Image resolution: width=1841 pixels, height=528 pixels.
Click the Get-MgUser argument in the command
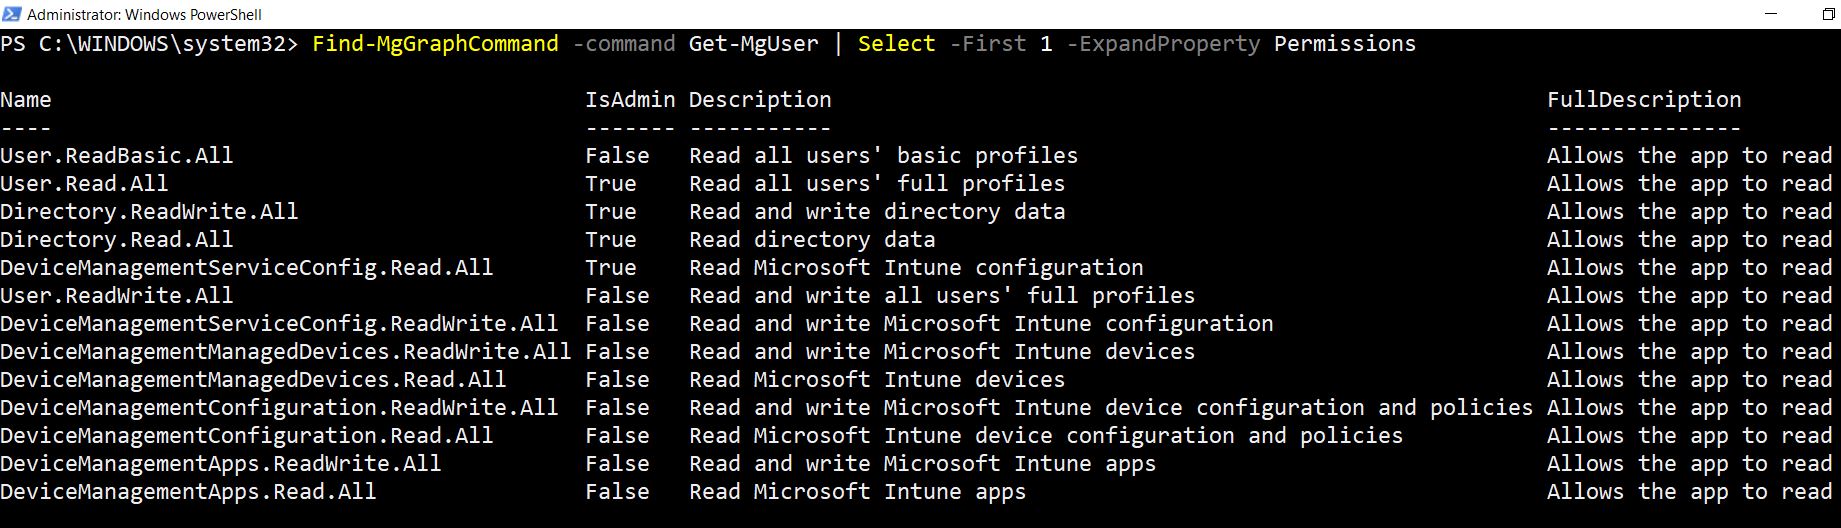(753, 44)
